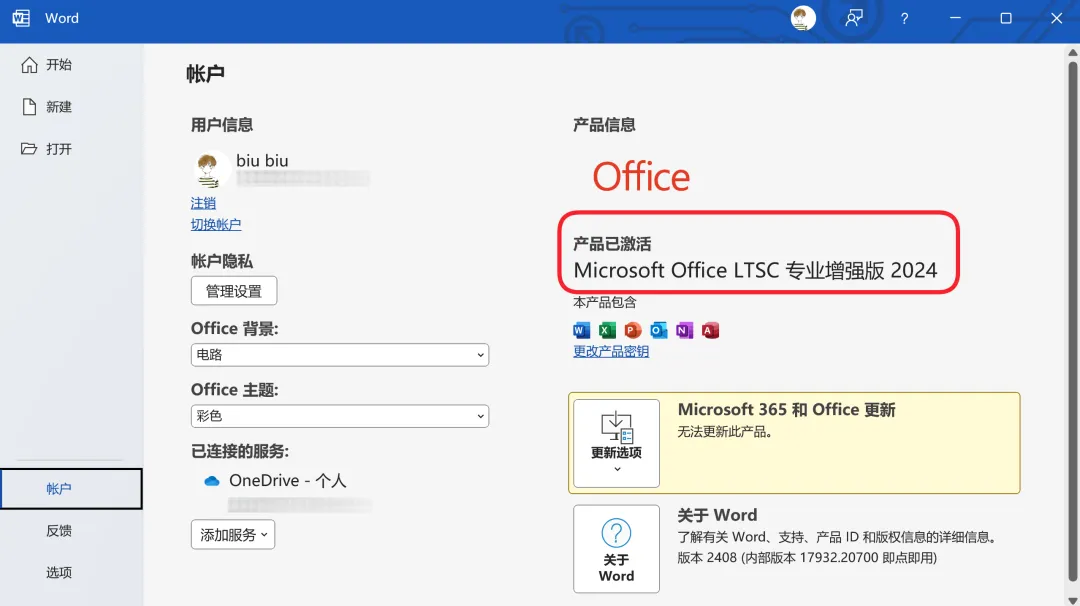The height and width of the screenshot is (606, 1080).
Task: Click the 已连接的服务 heading
Action: pyautogui.click(x=240, y=452)
